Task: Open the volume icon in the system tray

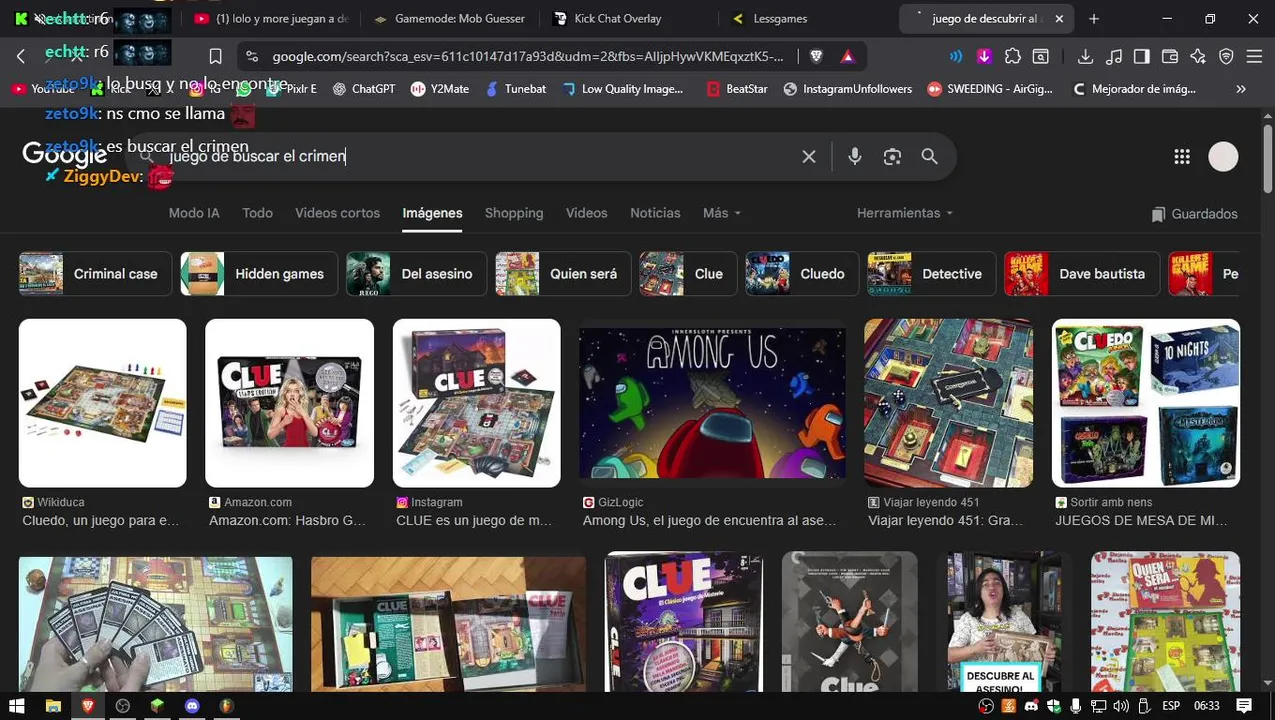Action: click(1120, 706)
